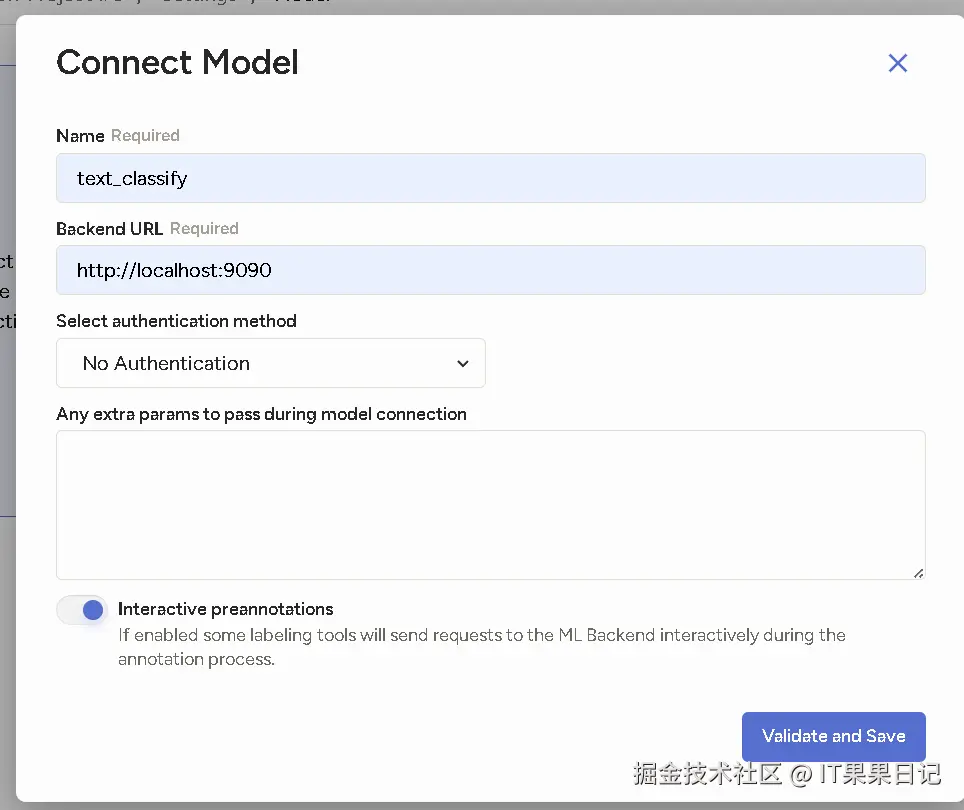This screenshot has width=964, height=810.
Task: Grab the textarea resize handle corner
Action: tap(918, 572)
